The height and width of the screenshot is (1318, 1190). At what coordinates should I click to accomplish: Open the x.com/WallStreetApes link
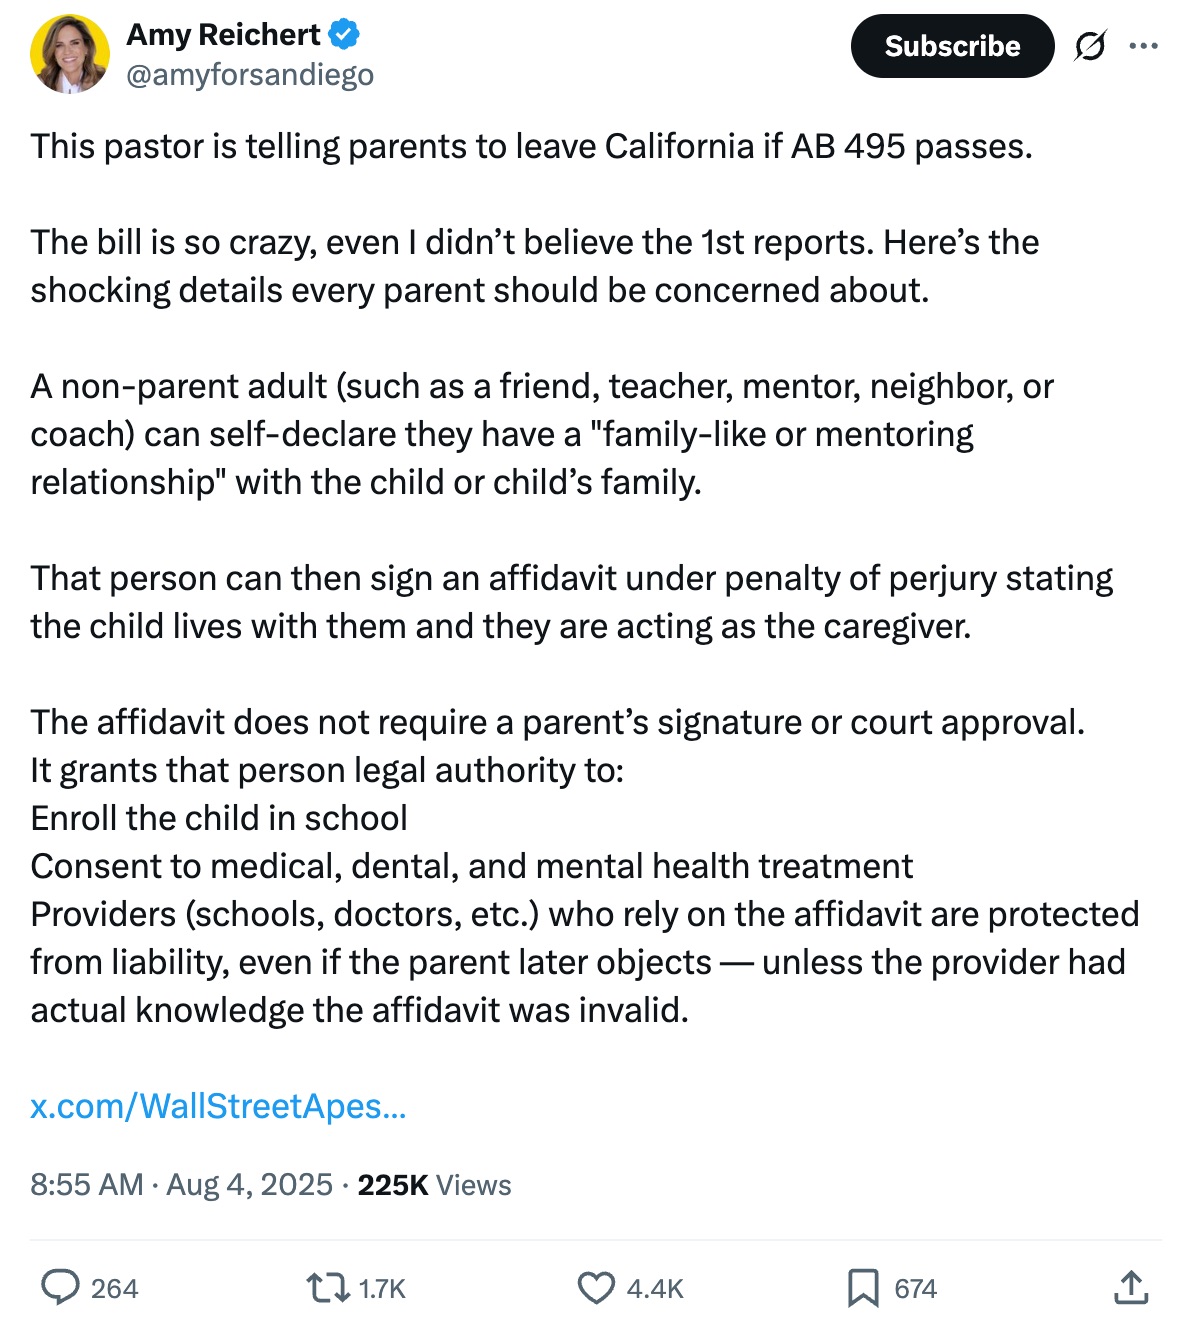[218, 1106]
